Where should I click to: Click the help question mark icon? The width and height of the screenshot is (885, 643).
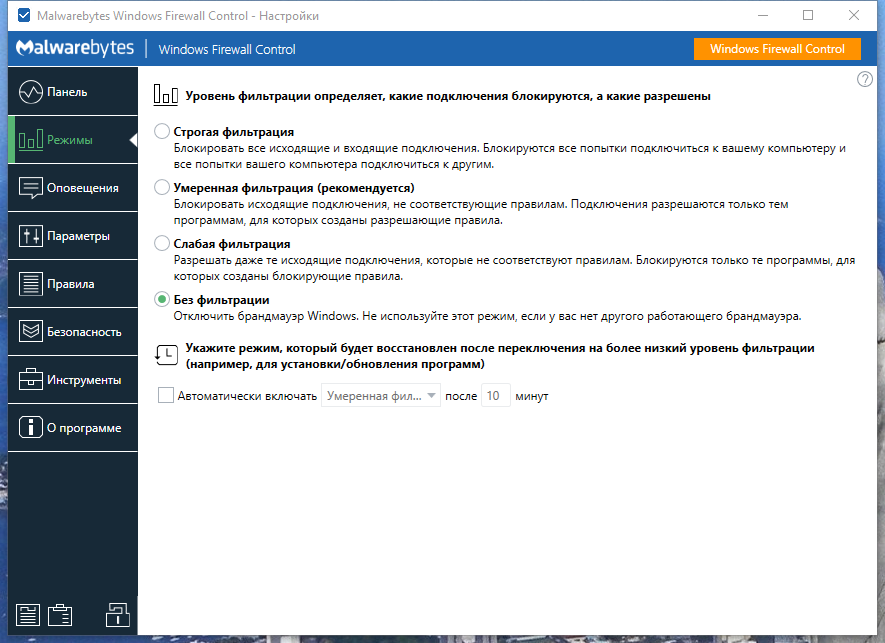[865, 79]
